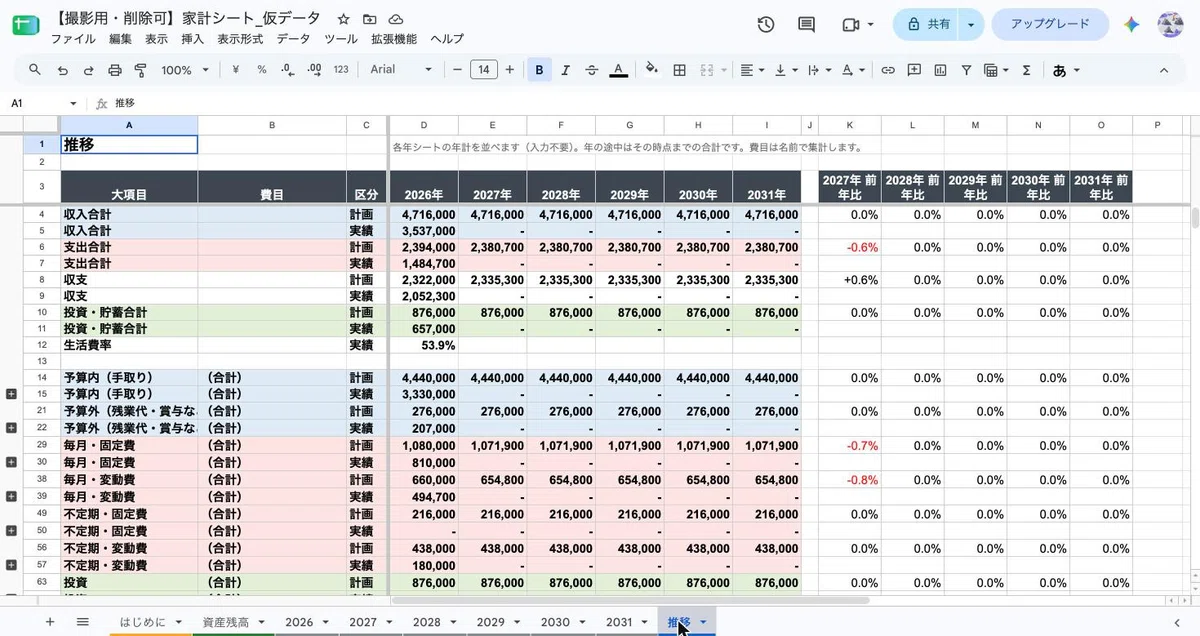The height and width of the screenshot is (636, 1200).
Task: Toggle italic formatting
Action: (x=566, y=70)
